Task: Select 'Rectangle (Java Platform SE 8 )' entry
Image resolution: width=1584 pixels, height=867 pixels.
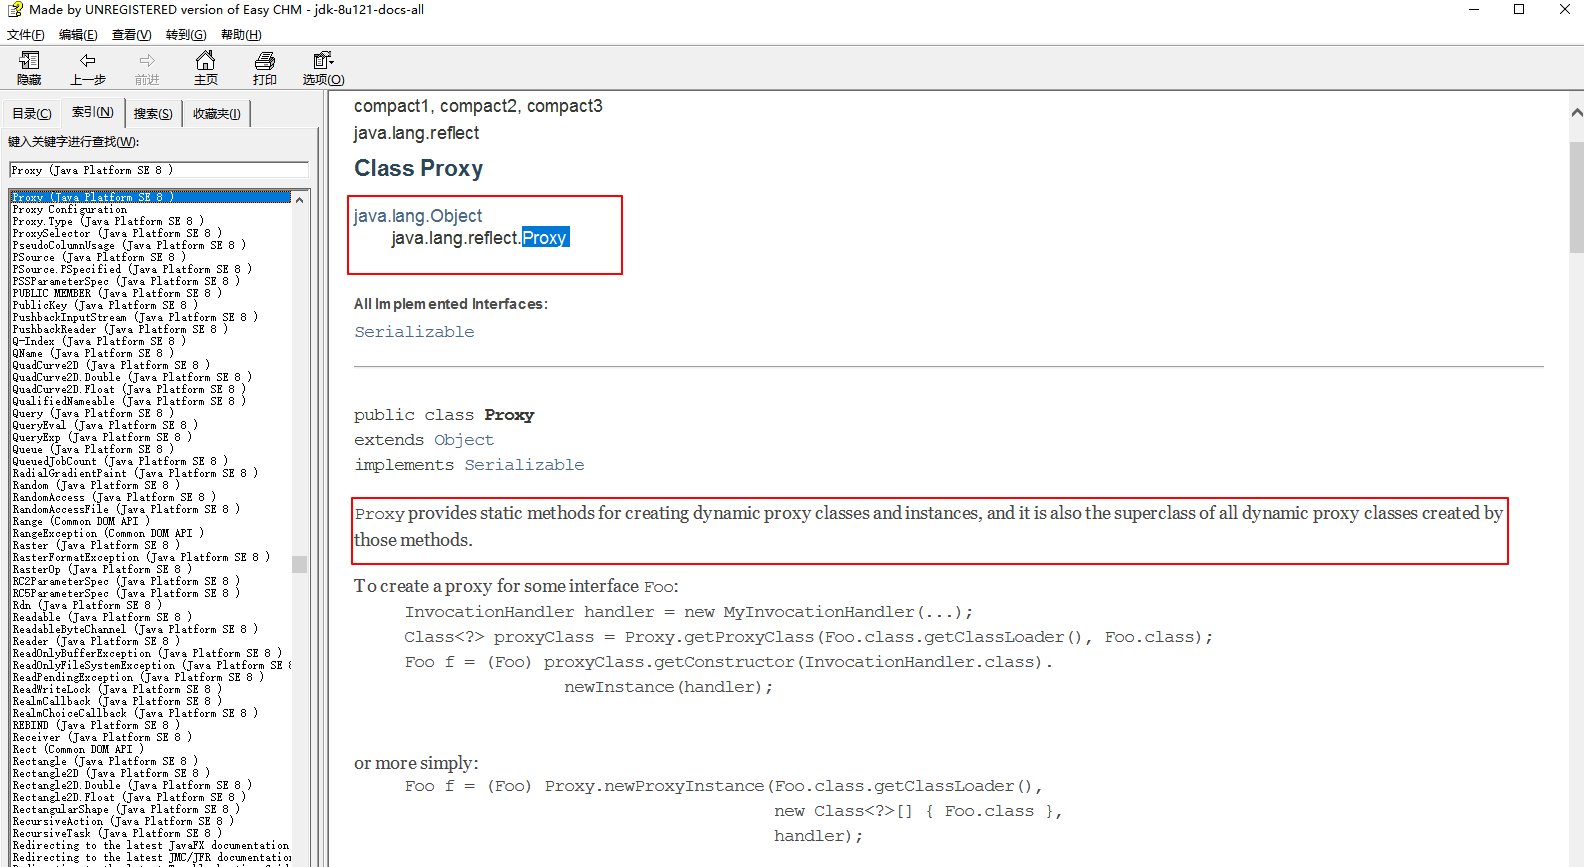Action: pos(104,761)
